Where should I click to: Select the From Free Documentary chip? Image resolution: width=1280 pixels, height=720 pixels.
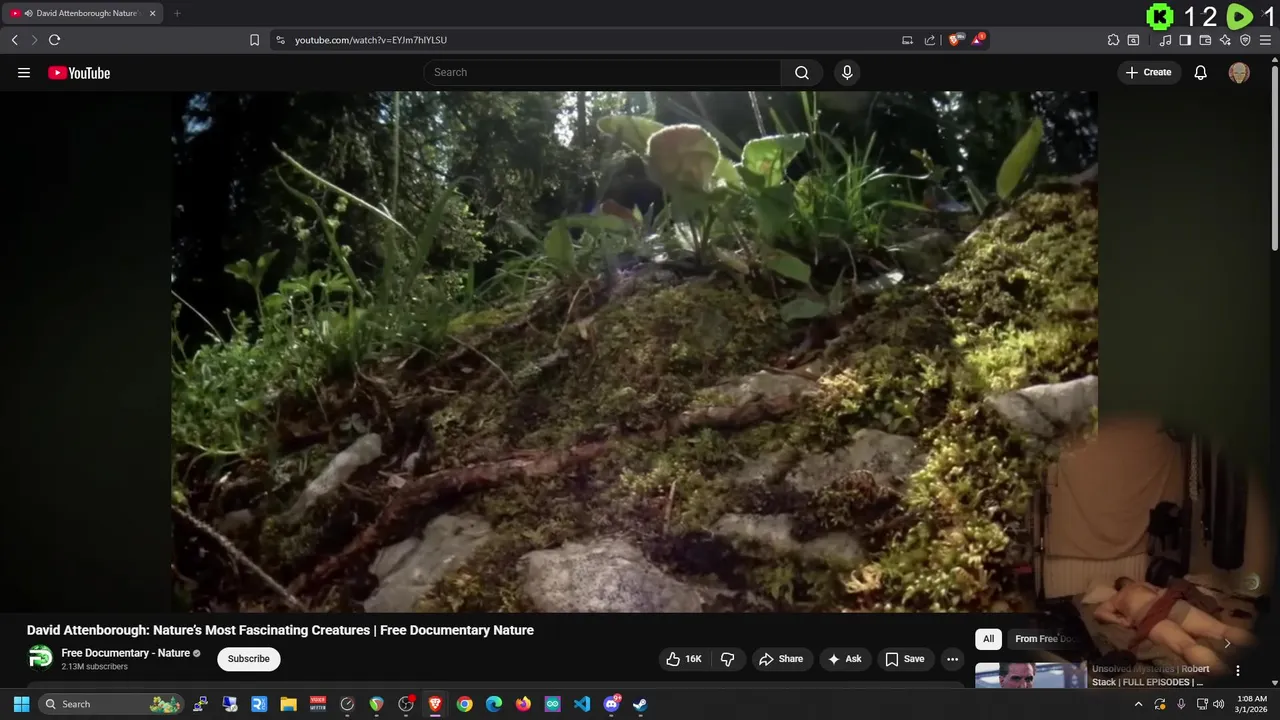coord(1045,639)
